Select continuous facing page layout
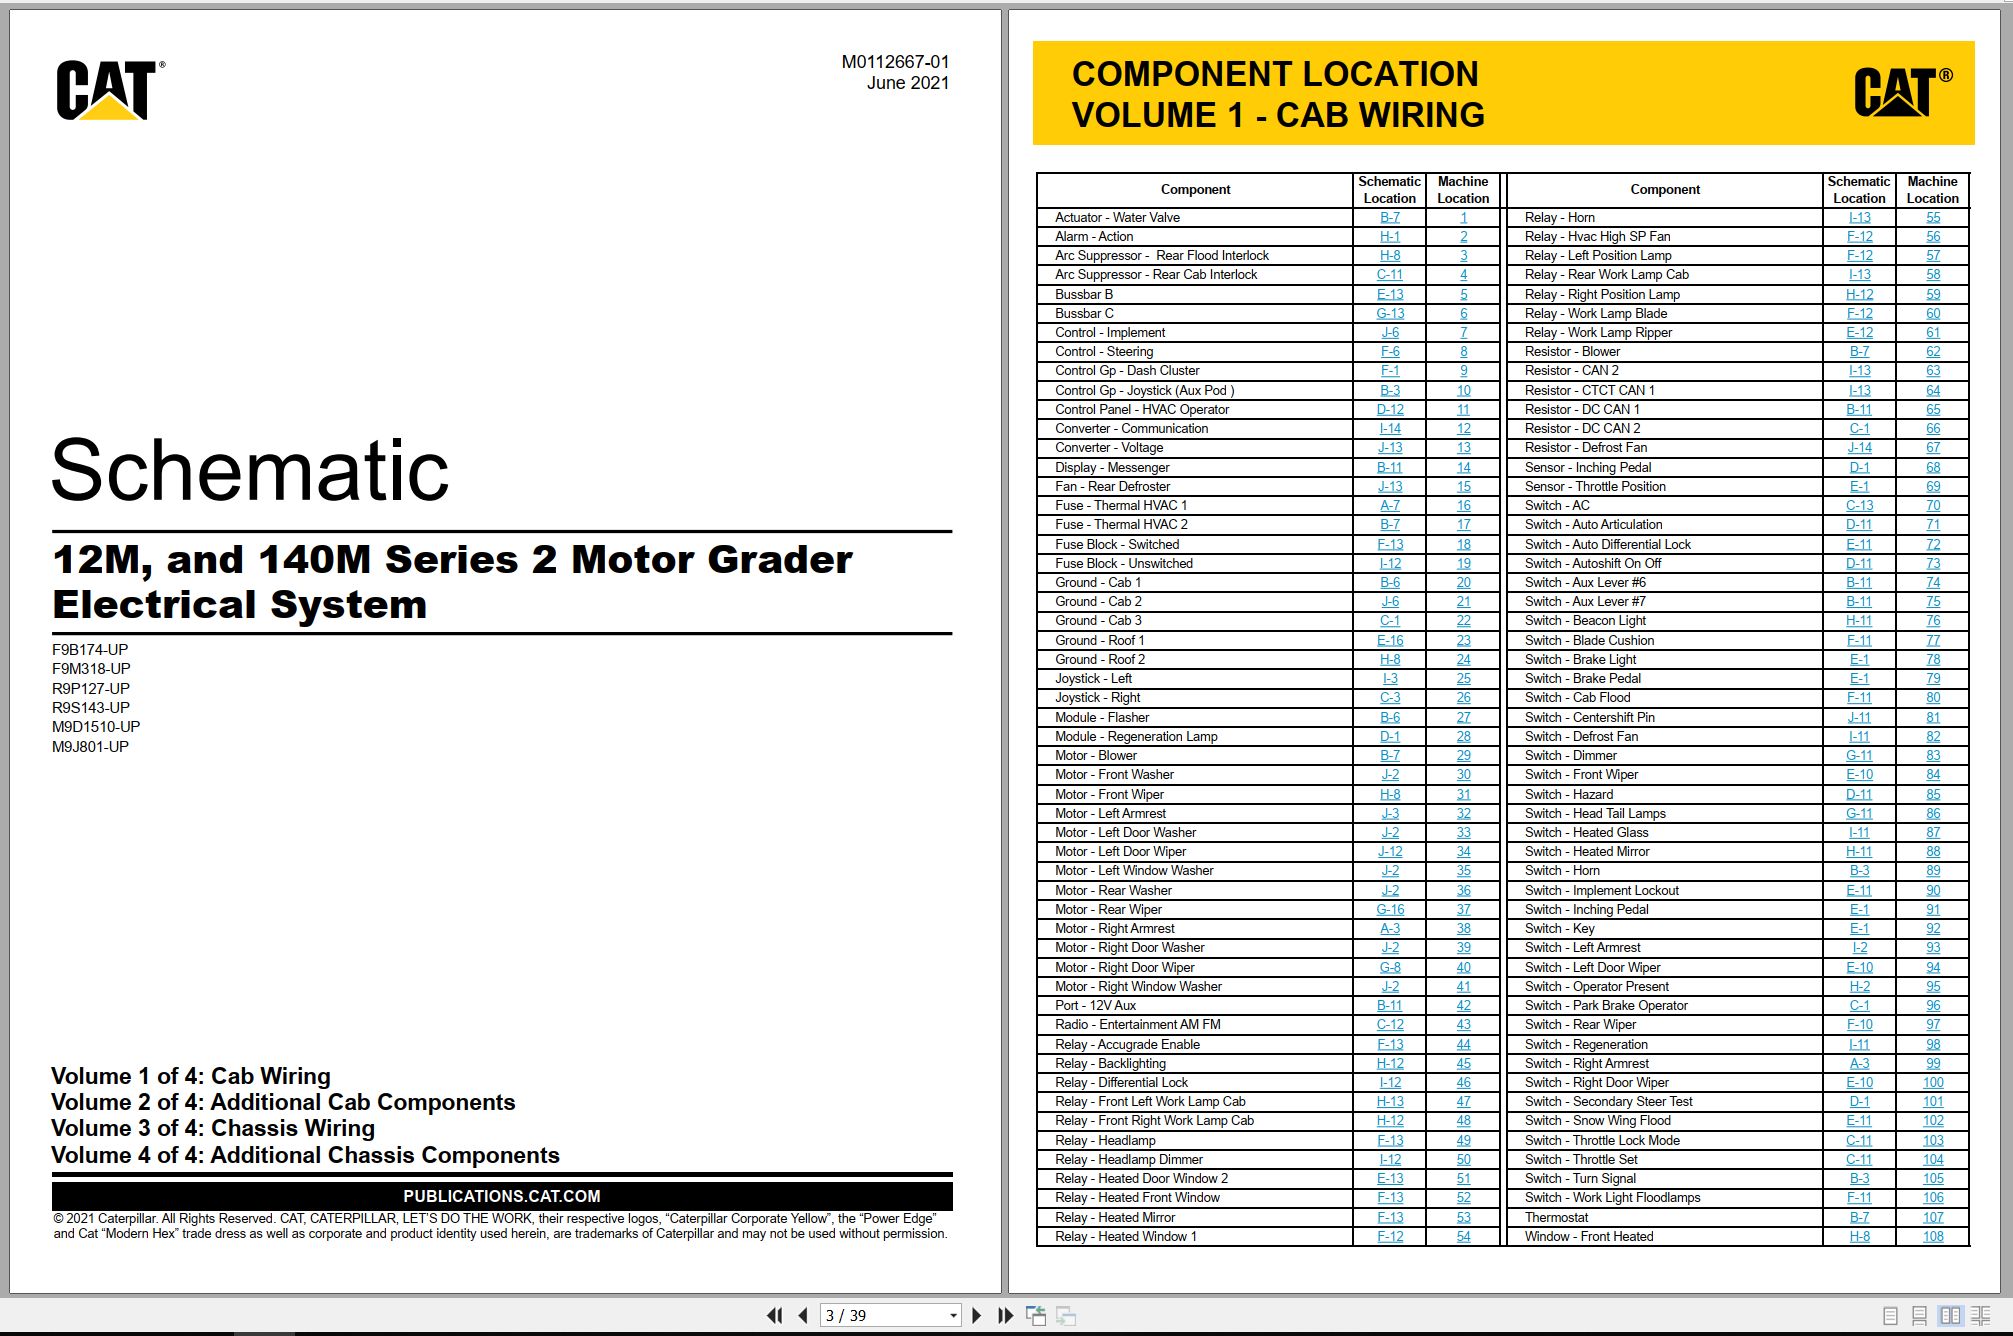 [1980, 1316]
